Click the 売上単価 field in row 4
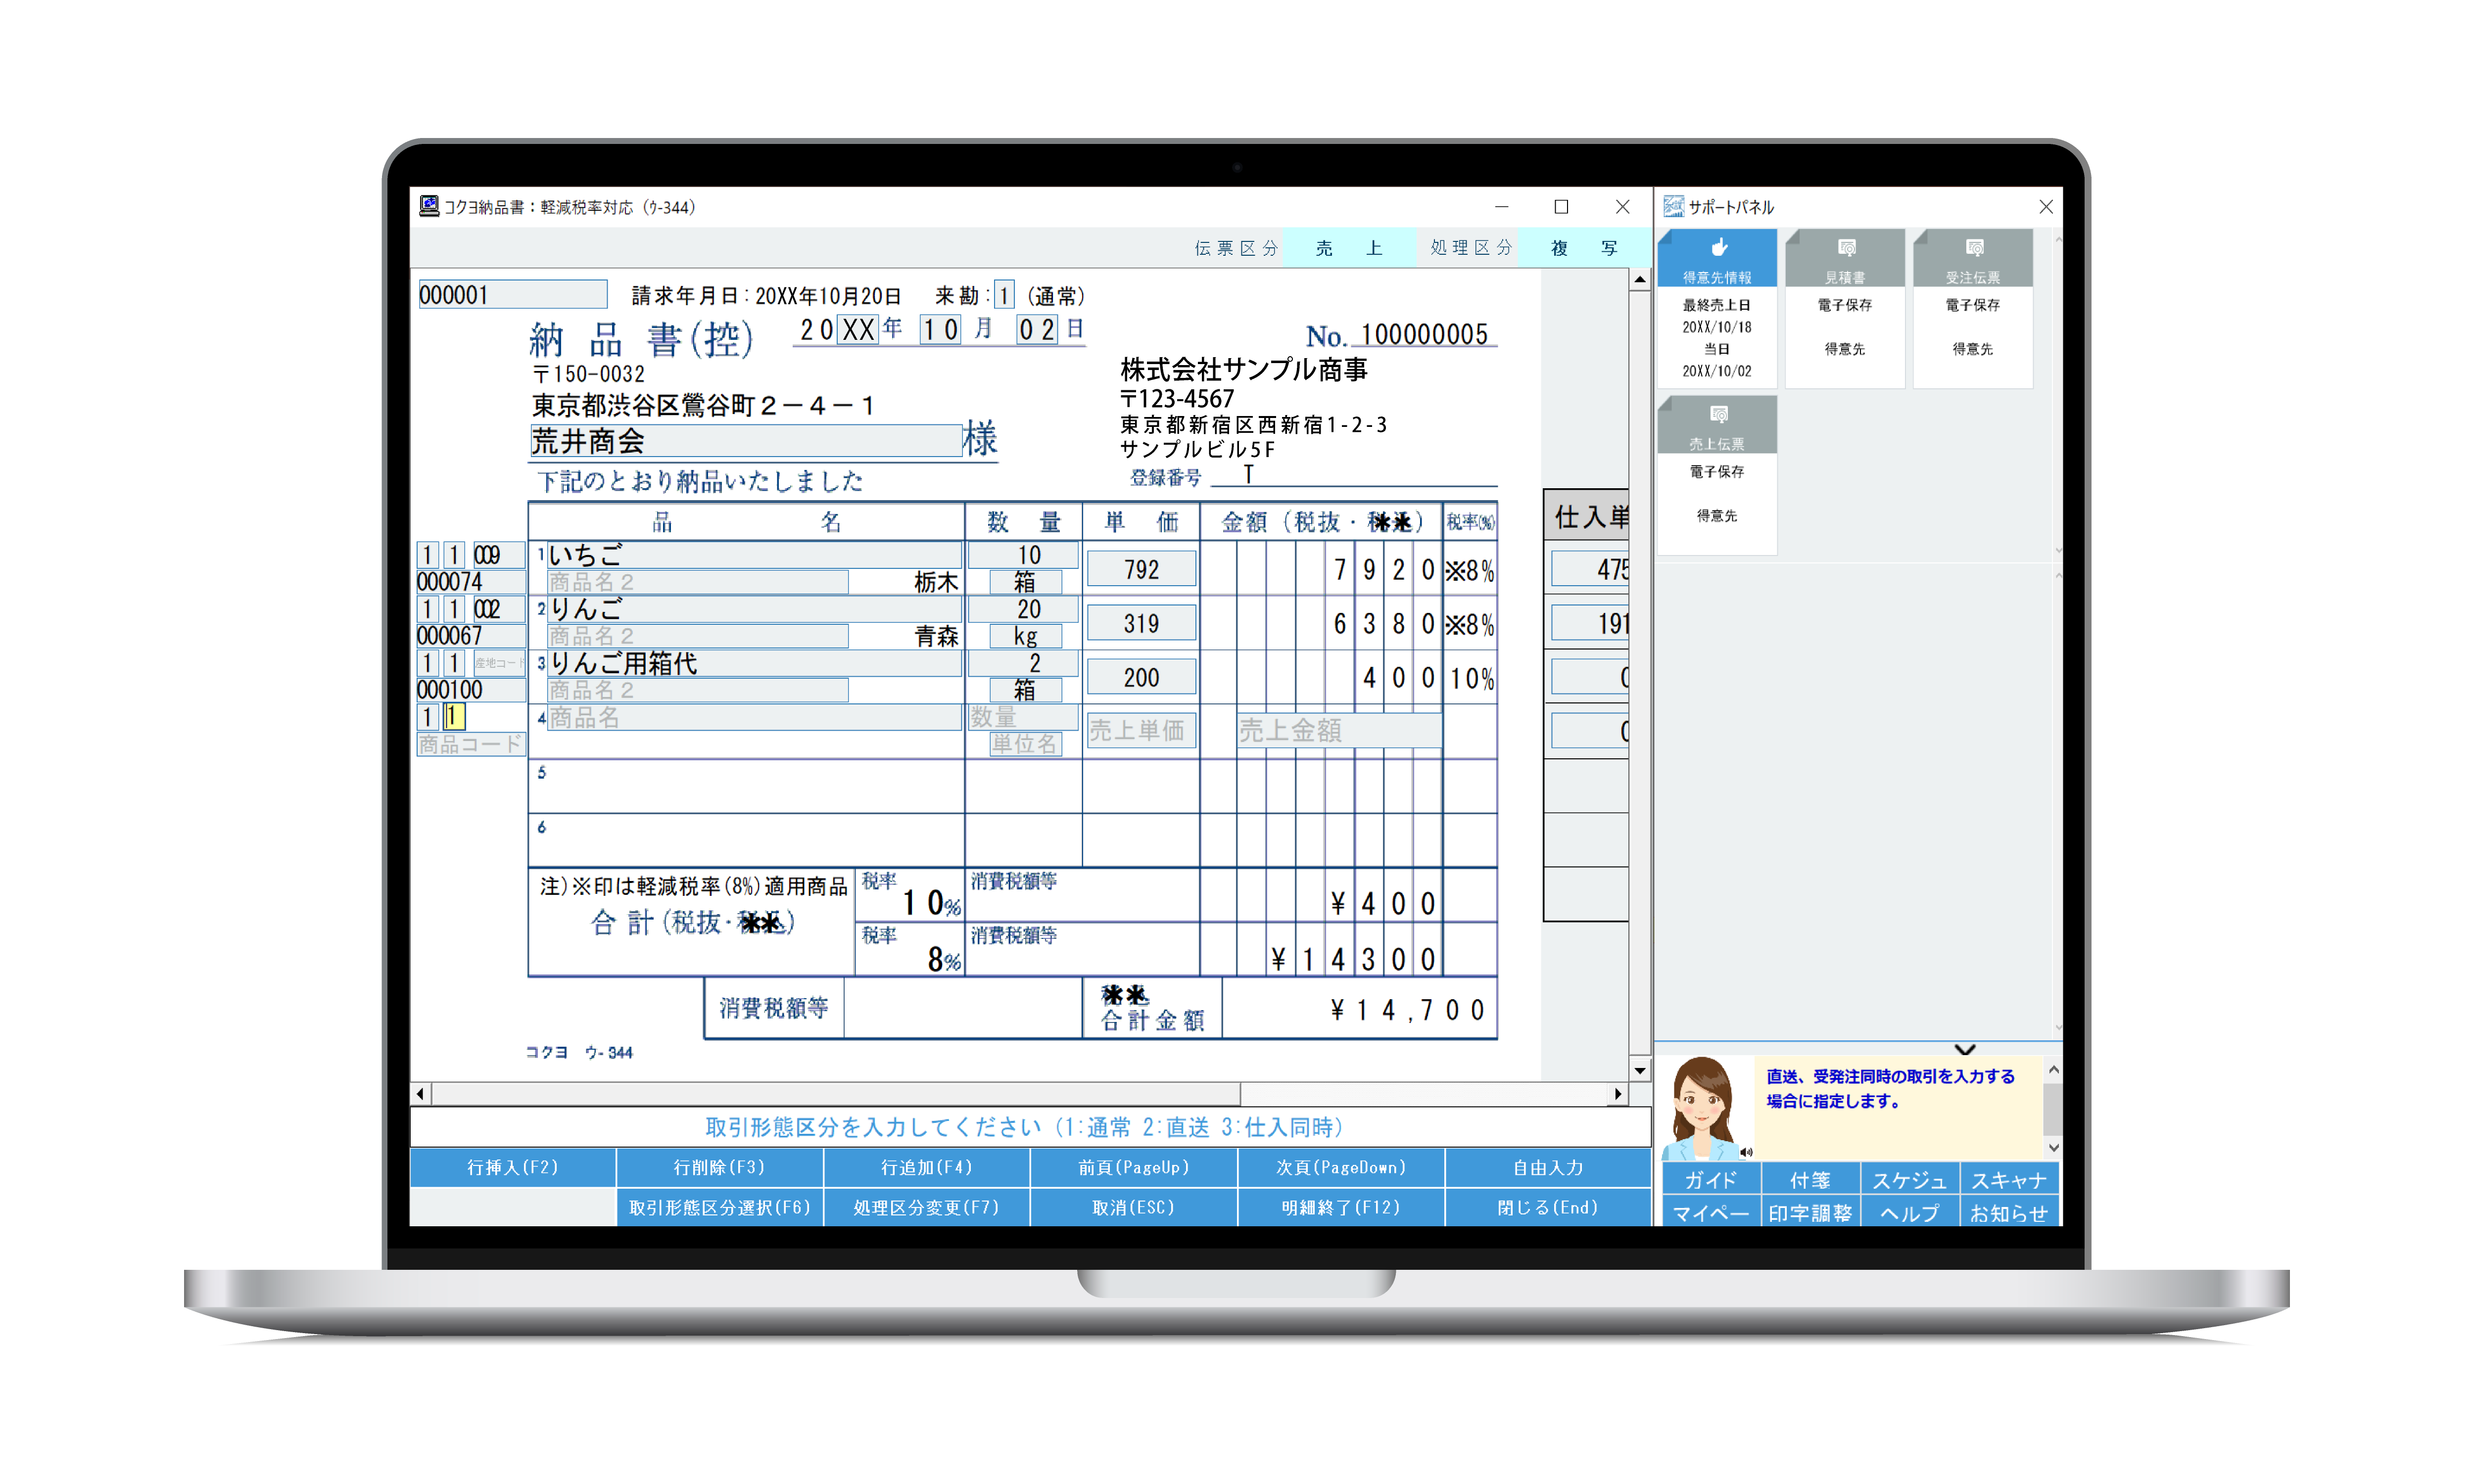The width and height of the screenshot is (2474, 1484). tap(1141, 731)
